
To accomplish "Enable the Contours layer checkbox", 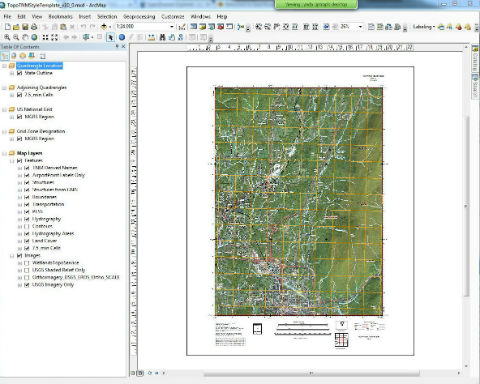I will click(x=27, y=226).
